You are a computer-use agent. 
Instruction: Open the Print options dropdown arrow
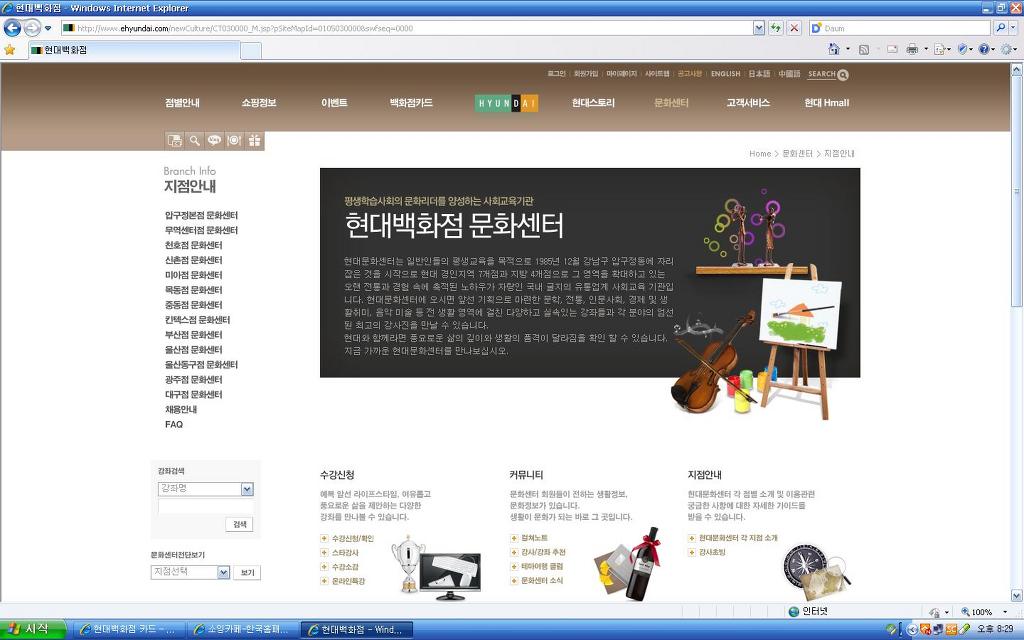(x=925, y=50)
